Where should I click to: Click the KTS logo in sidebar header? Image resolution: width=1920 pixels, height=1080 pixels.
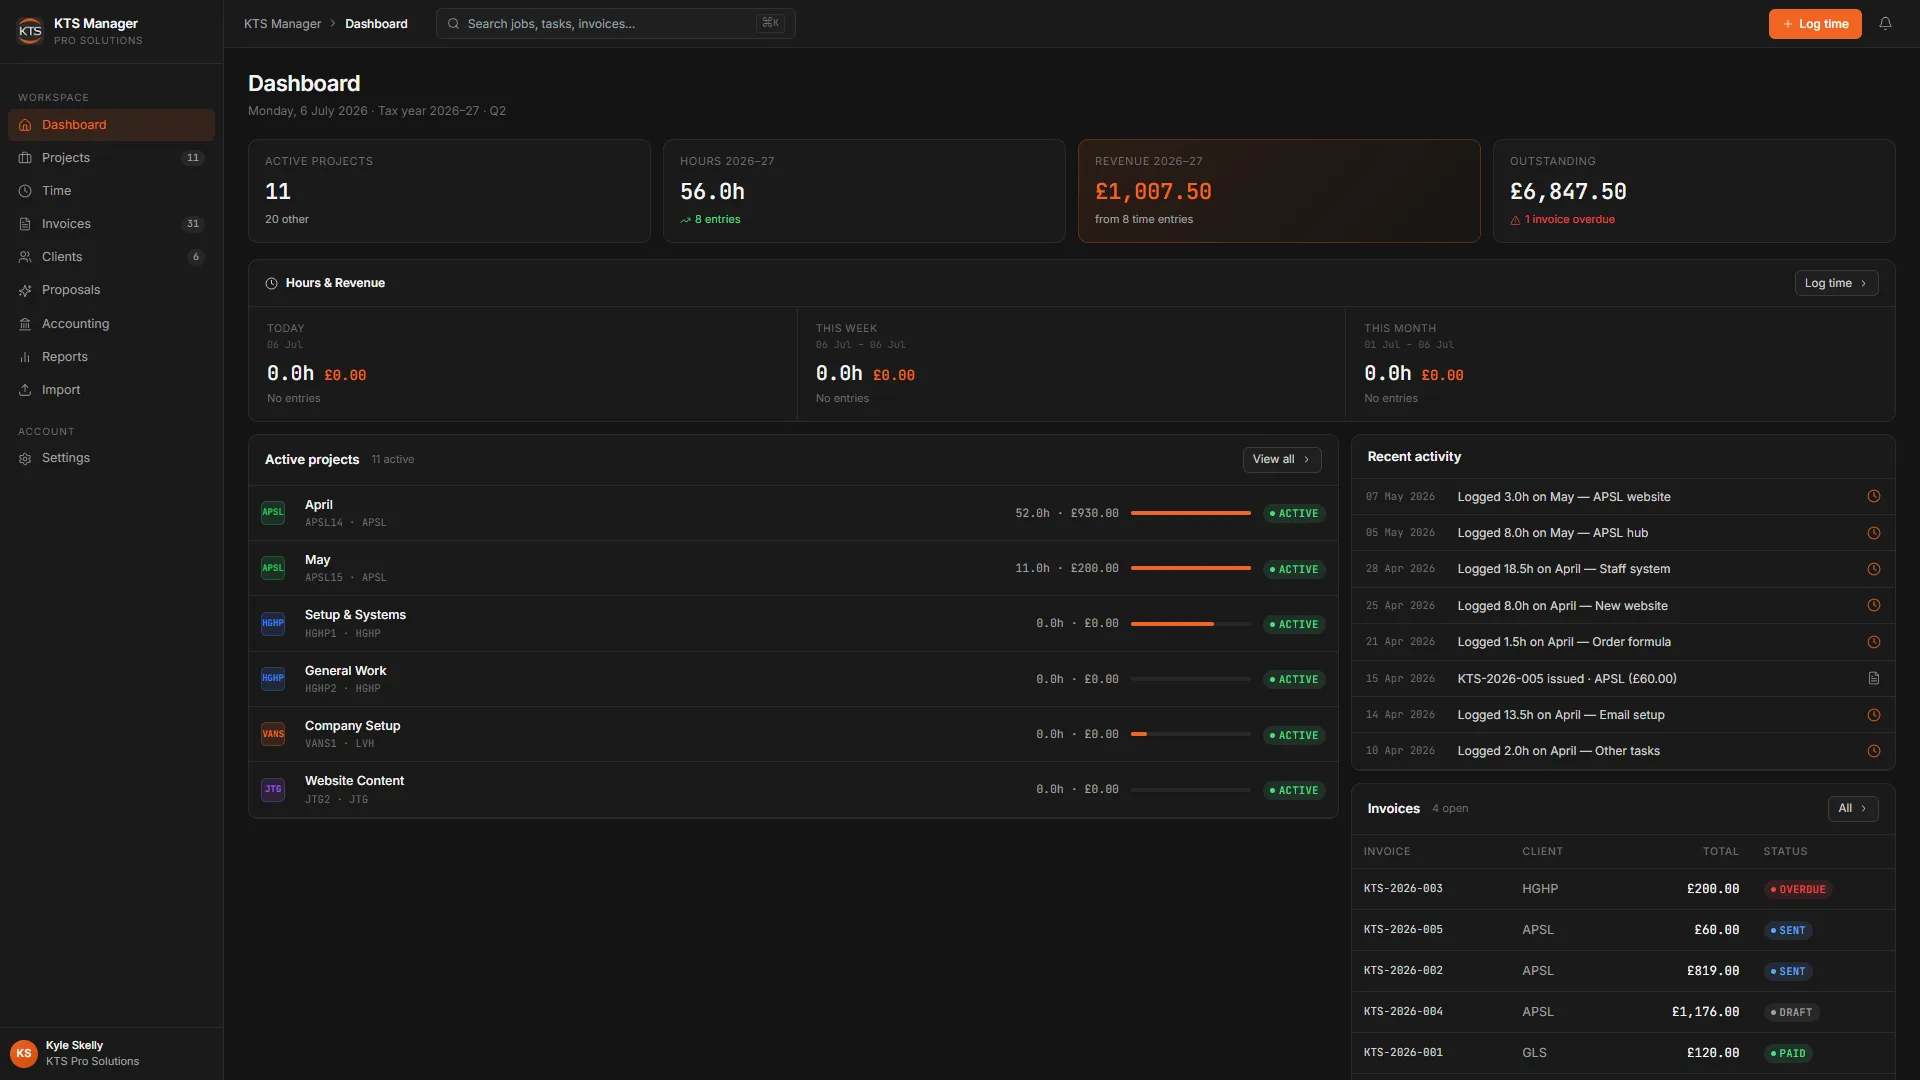tap(30, 31)
